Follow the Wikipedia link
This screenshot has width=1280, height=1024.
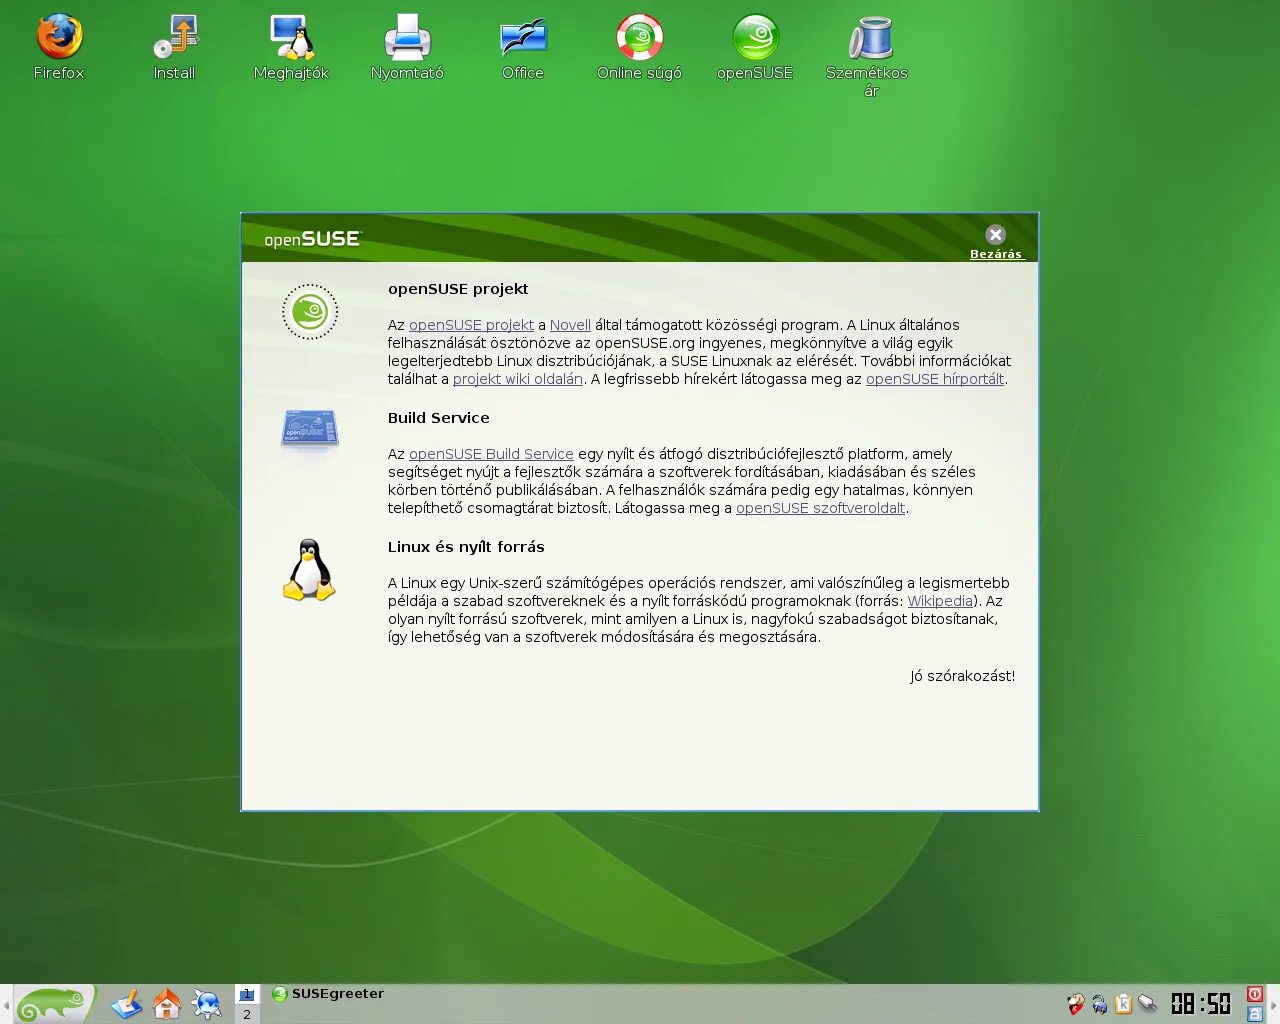[940, 601]
